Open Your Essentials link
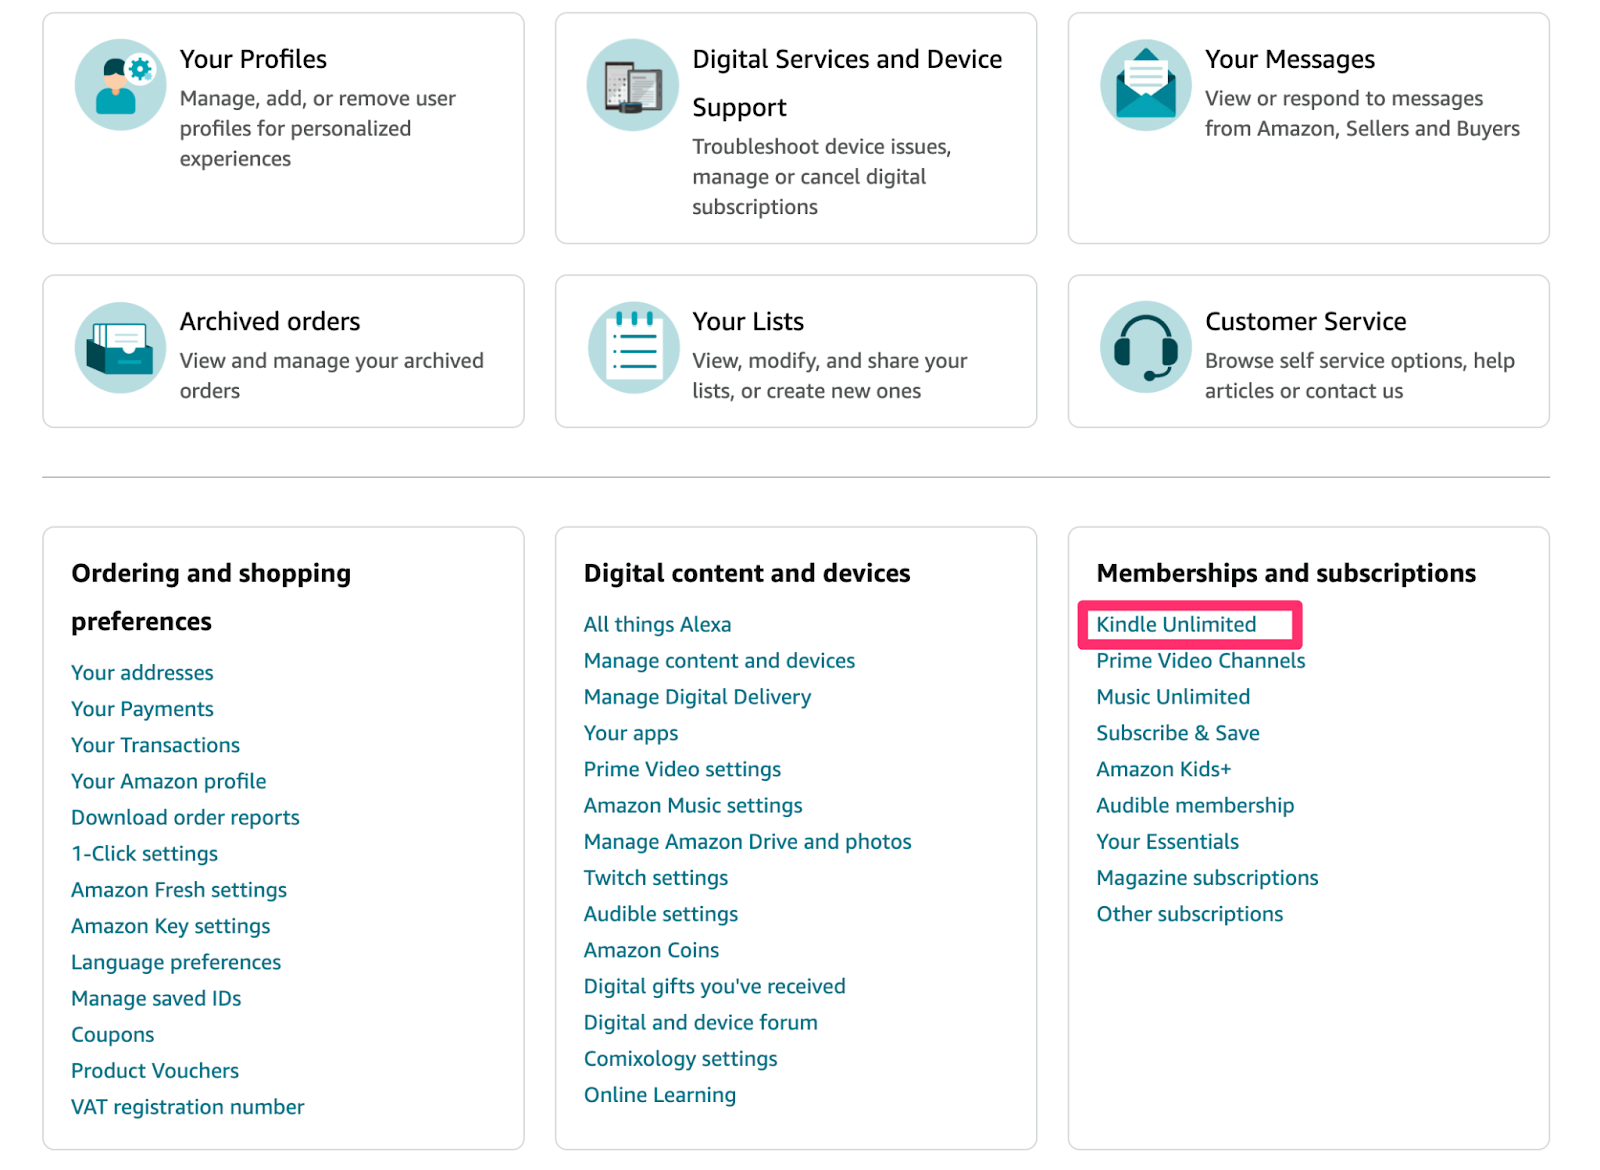 [1167, 841]
